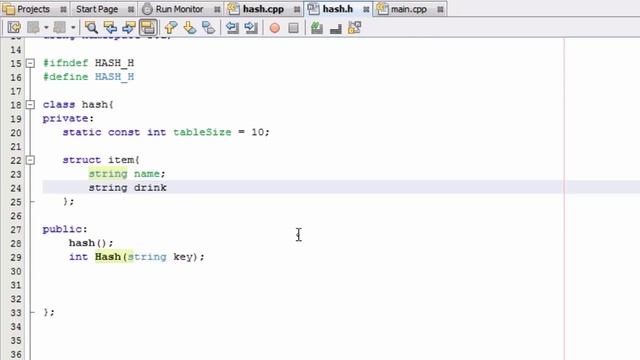640x360 pixels.
Task: Click '#ifndef' directive on line 15
Action: (65, 63)
